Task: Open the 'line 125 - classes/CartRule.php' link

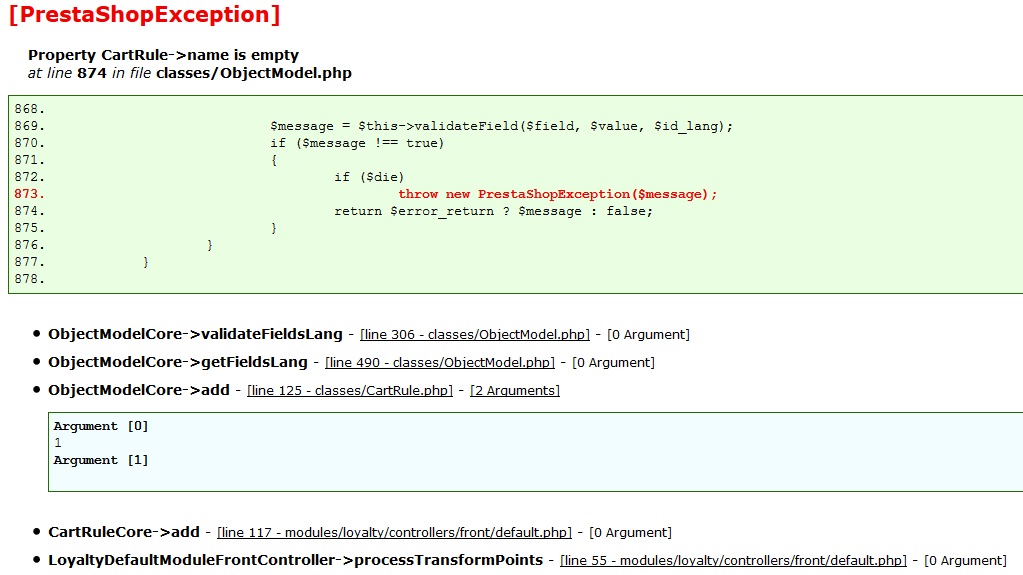Action: pyautogui.click(x=350, y=390)
